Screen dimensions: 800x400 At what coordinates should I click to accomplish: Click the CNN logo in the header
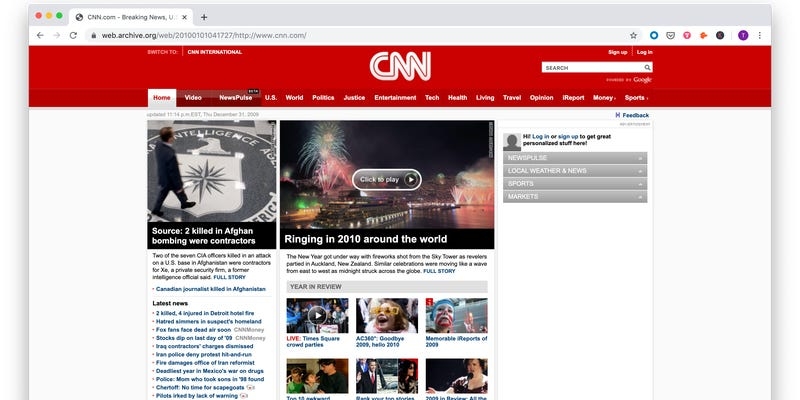click(x=400, y=66)
